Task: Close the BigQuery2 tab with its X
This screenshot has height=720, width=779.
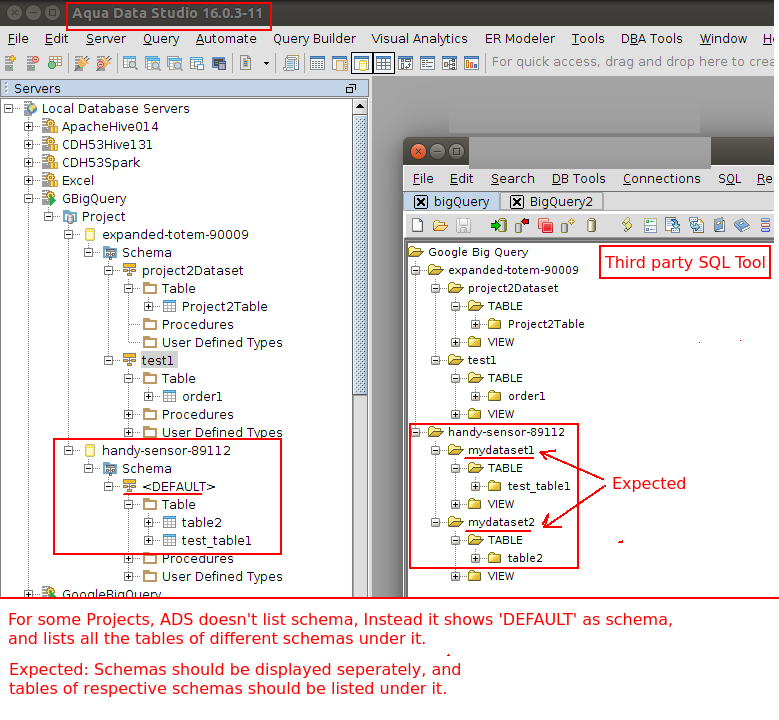Action: [x=517, y=202]
